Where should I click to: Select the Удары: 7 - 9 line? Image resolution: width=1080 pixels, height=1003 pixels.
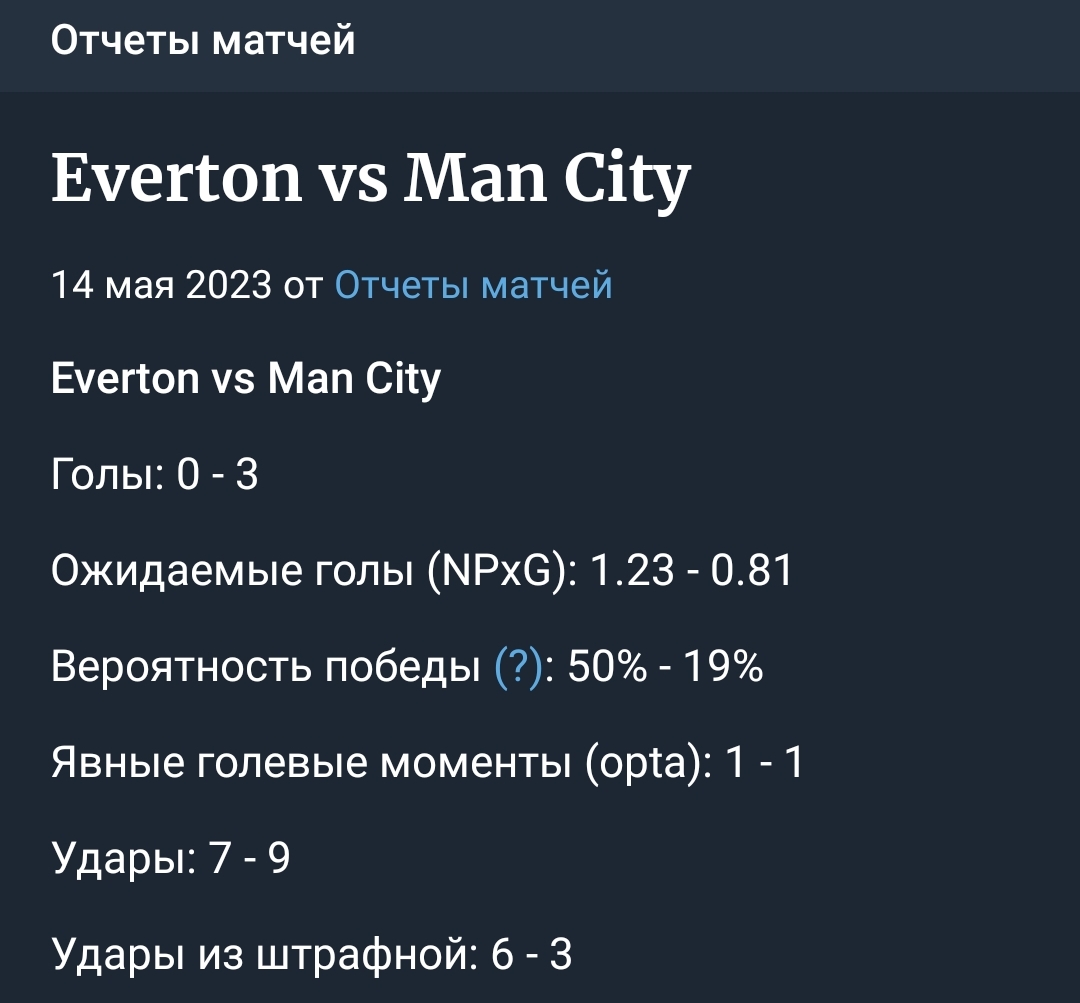pos(171,858)
